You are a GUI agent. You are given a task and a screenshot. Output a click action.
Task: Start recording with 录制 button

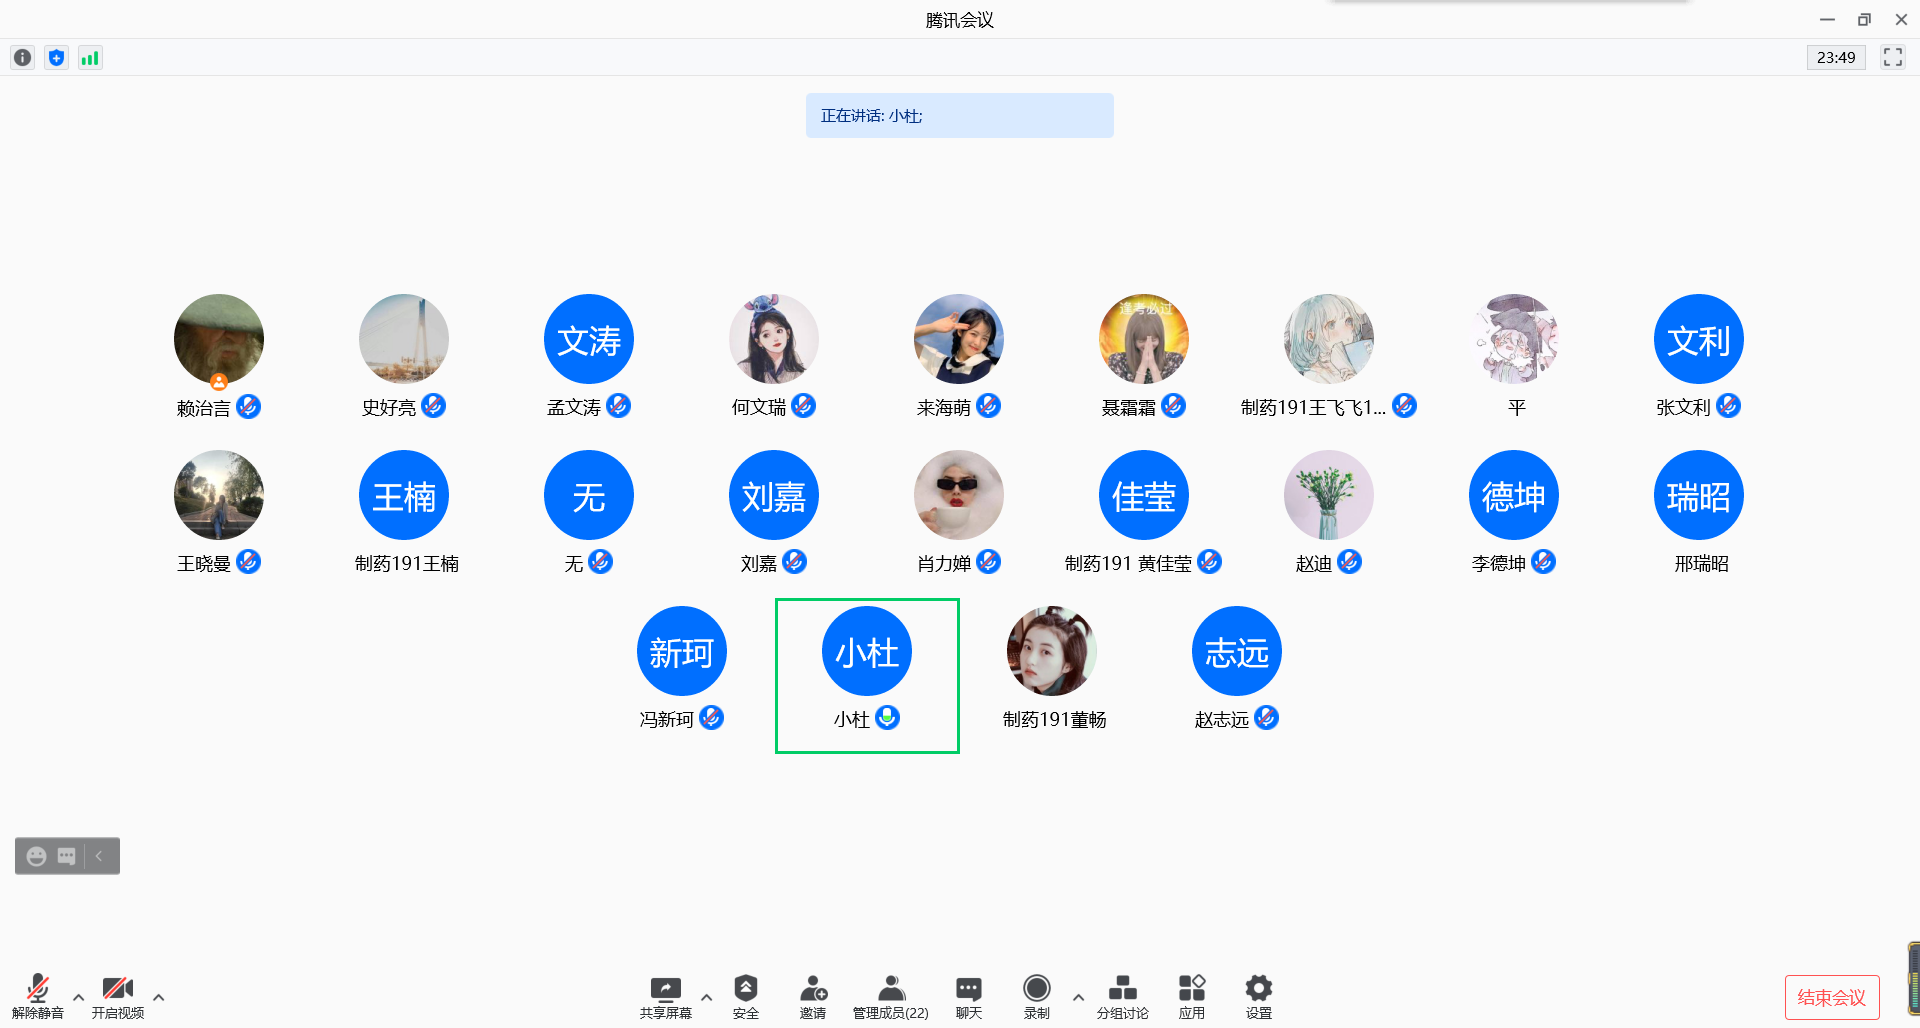click(x=1037, y=996)
